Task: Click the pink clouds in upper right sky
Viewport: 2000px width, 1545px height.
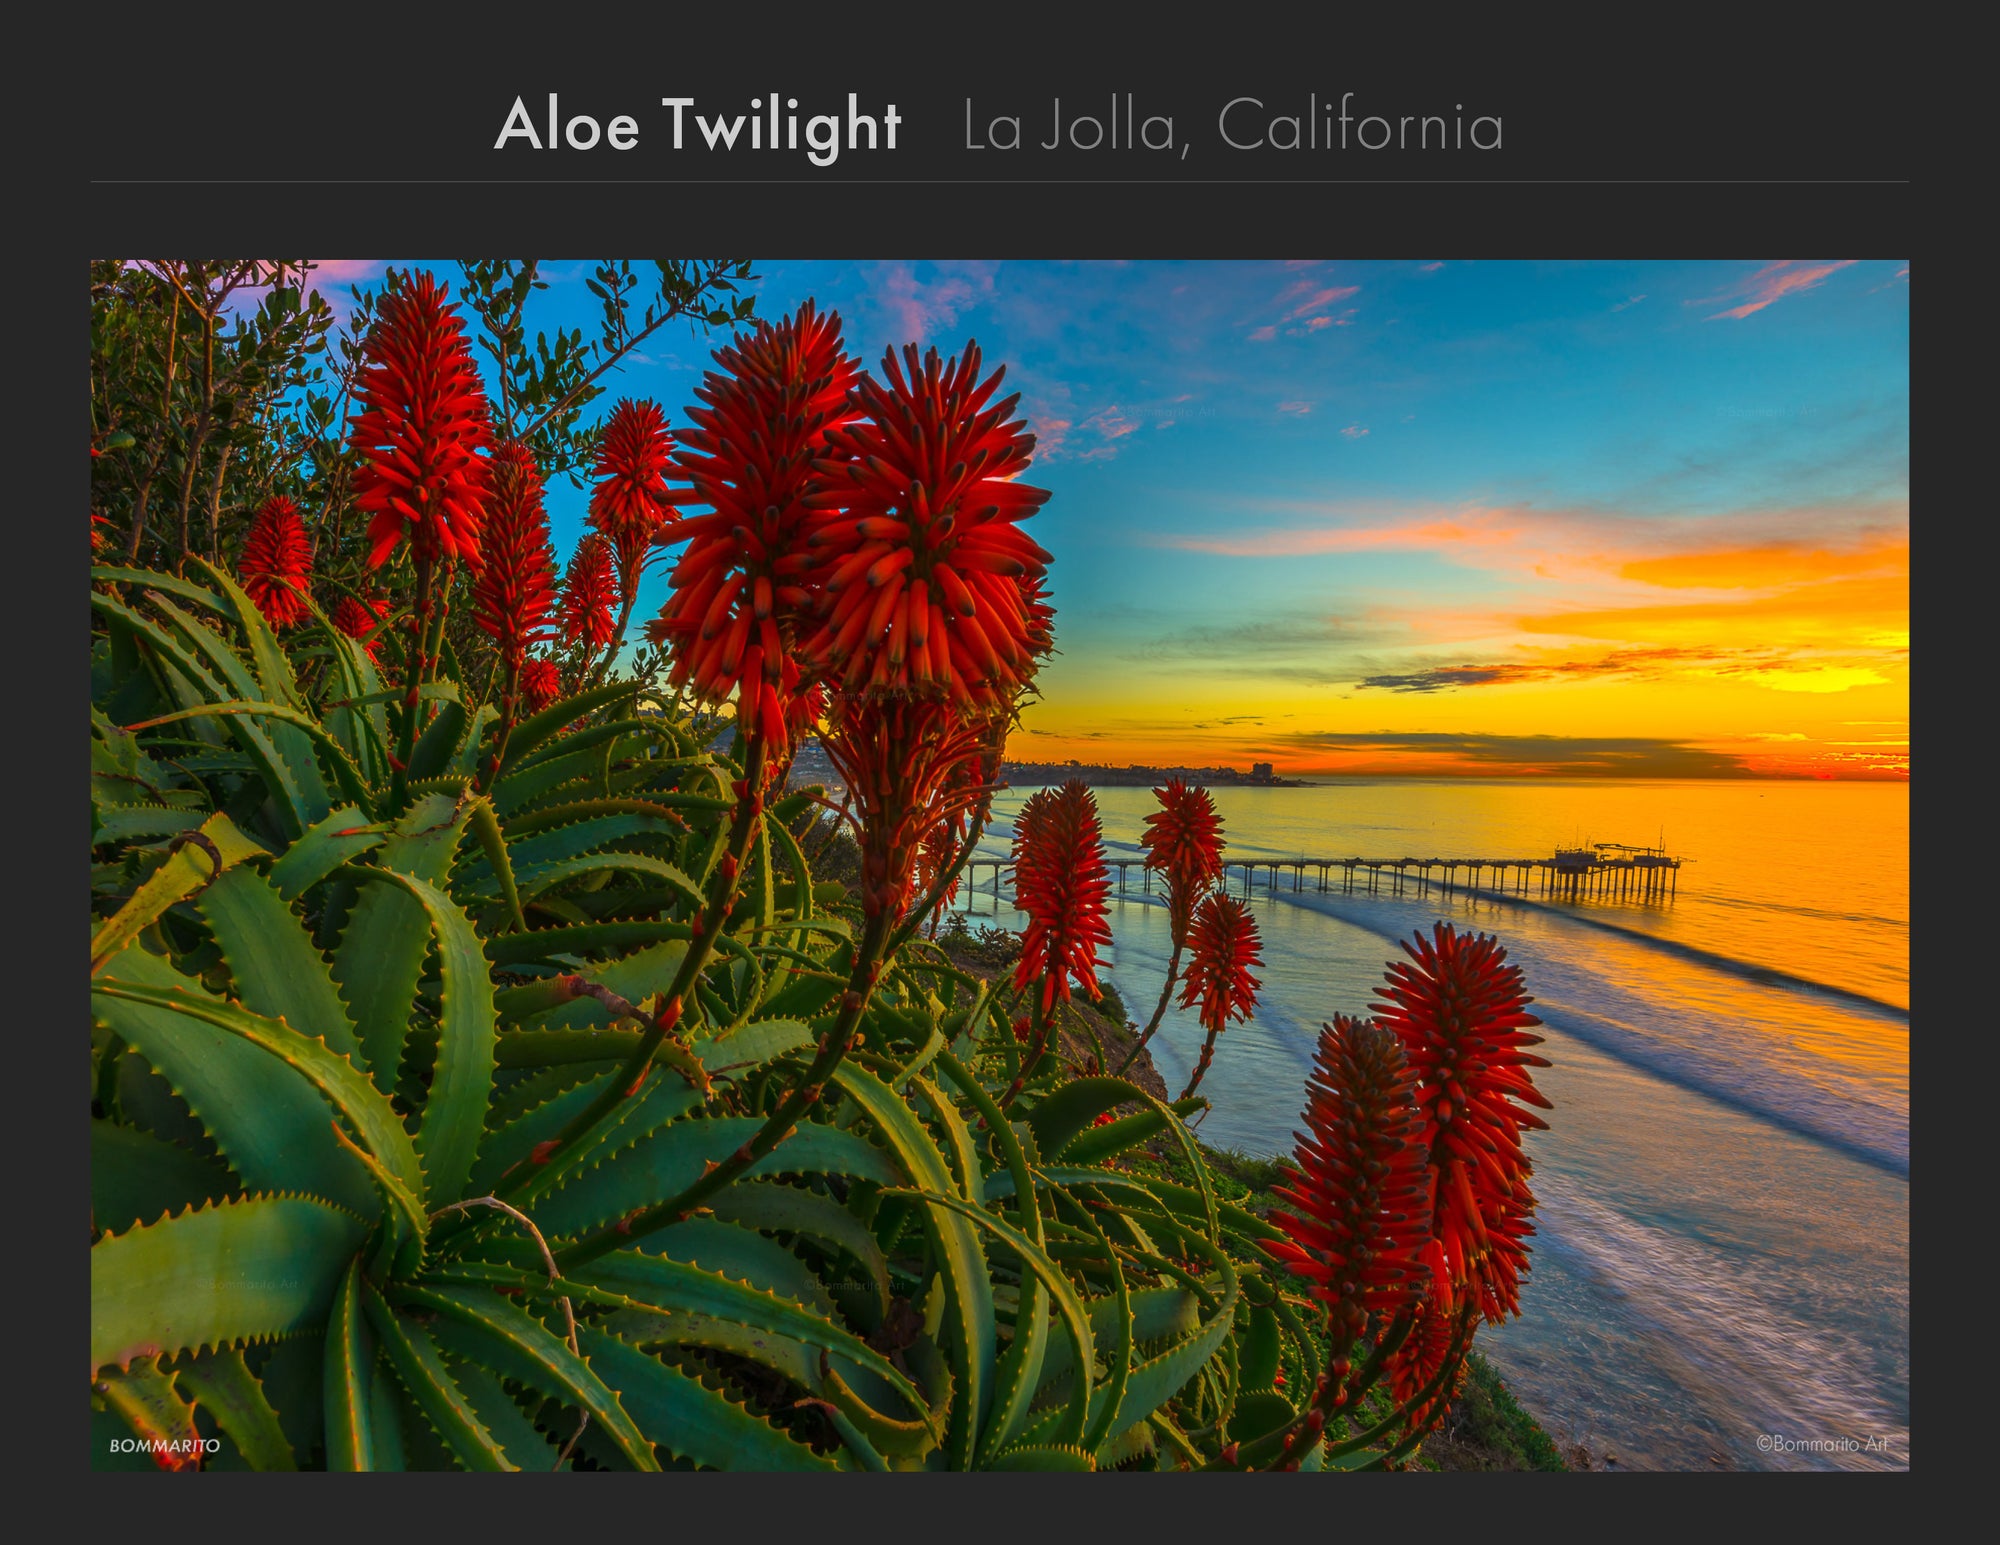Action: (x=1780, y=288)
